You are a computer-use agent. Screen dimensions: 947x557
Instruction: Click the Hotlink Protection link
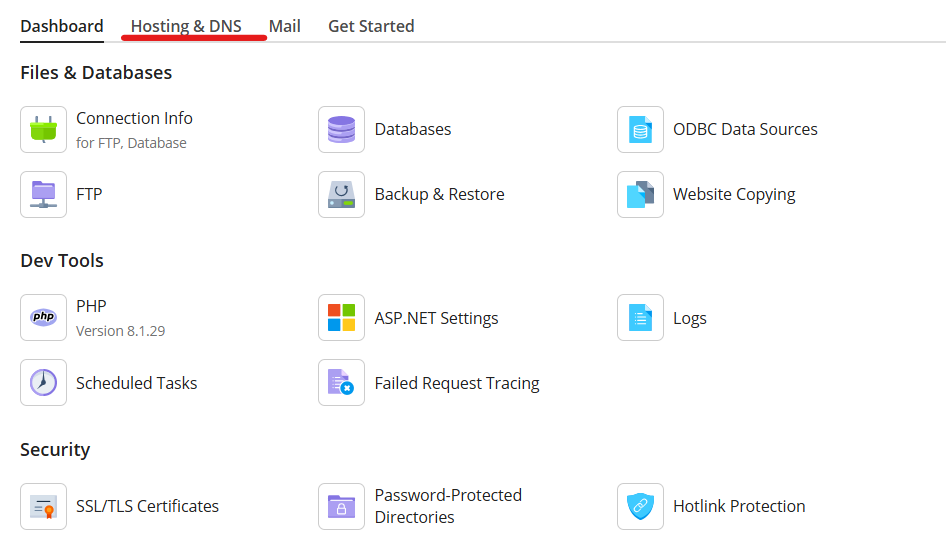coord(739,506)
